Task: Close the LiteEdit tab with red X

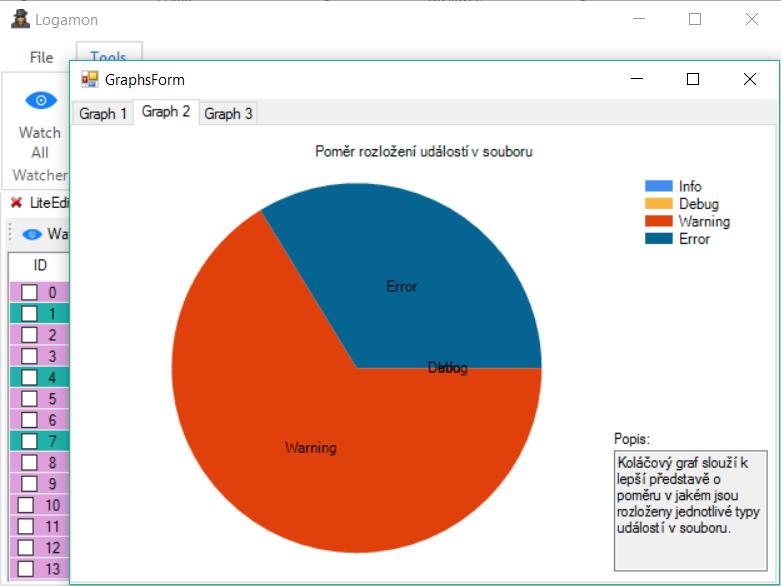Action: [x=16, y=202]
